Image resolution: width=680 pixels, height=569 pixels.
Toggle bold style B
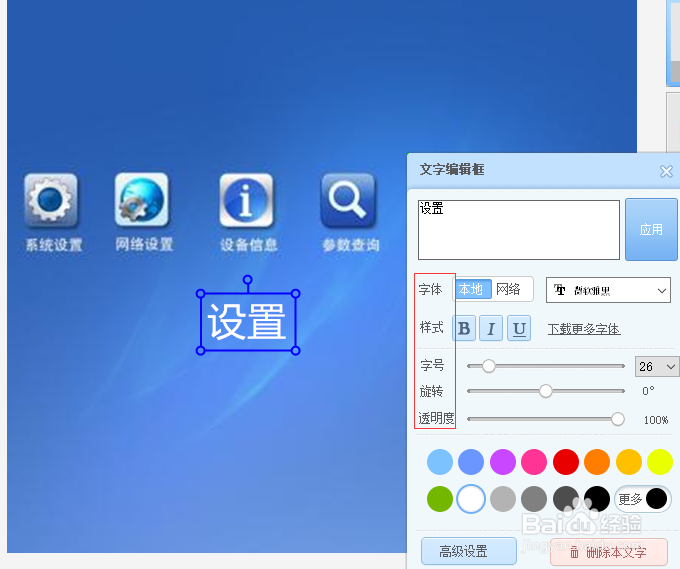click(x=464, y=328)
